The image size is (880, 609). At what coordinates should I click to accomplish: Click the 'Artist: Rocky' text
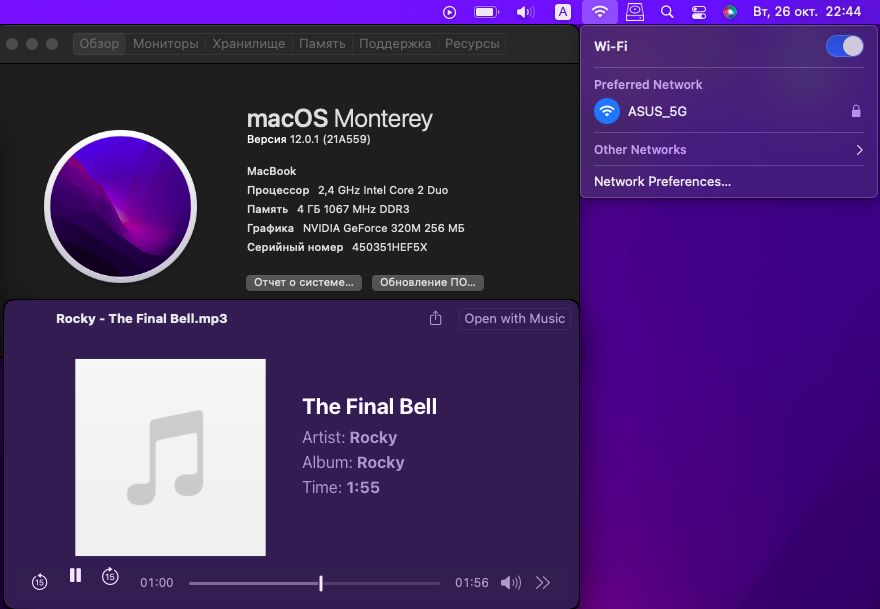pos(350,437)
